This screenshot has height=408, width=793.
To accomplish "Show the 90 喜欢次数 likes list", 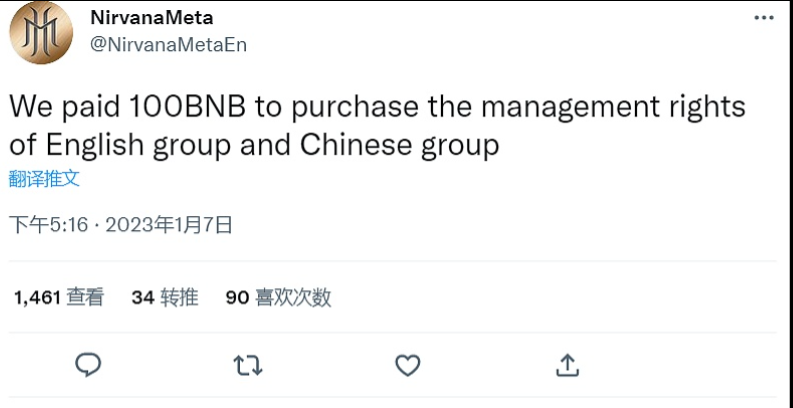I will (278, 297).
